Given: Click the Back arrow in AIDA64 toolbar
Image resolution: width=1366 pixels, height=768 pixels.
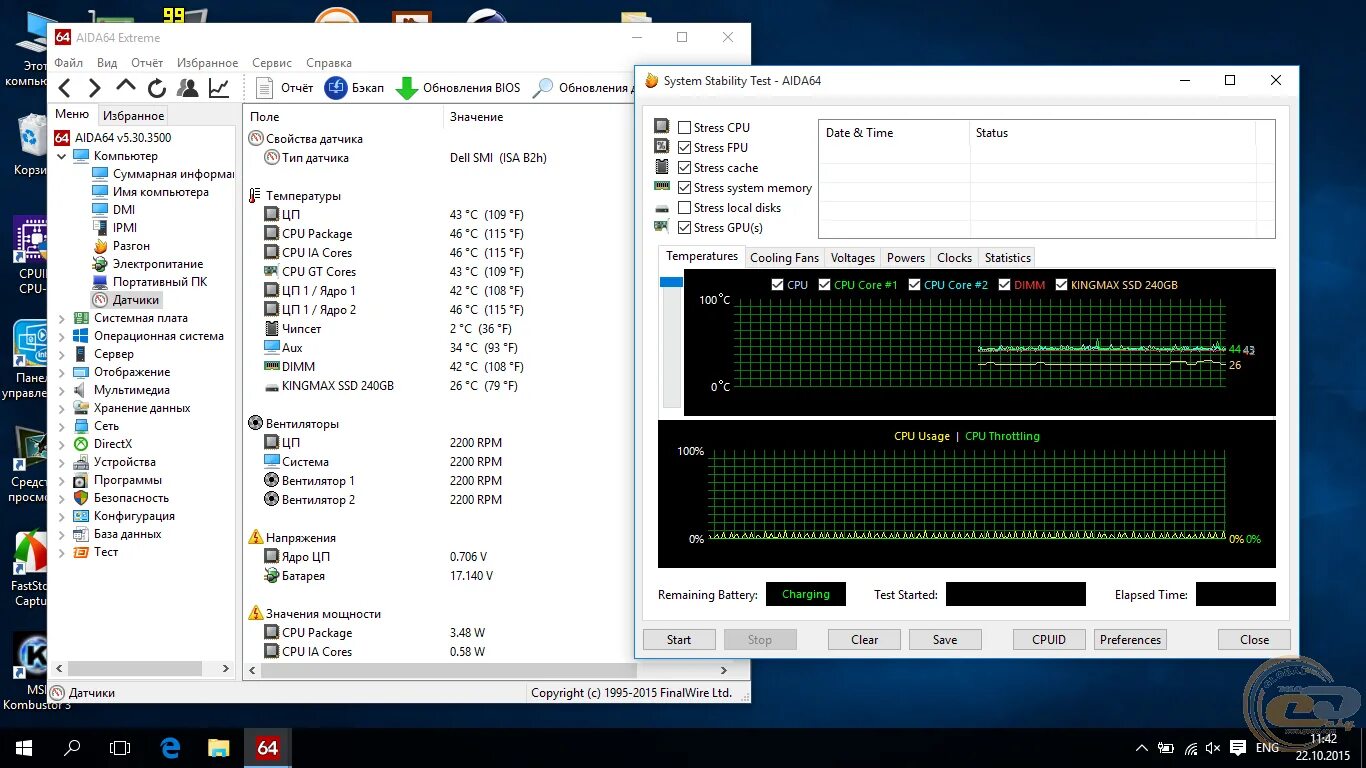Looking at the screenshot, I should pos(65,88).
